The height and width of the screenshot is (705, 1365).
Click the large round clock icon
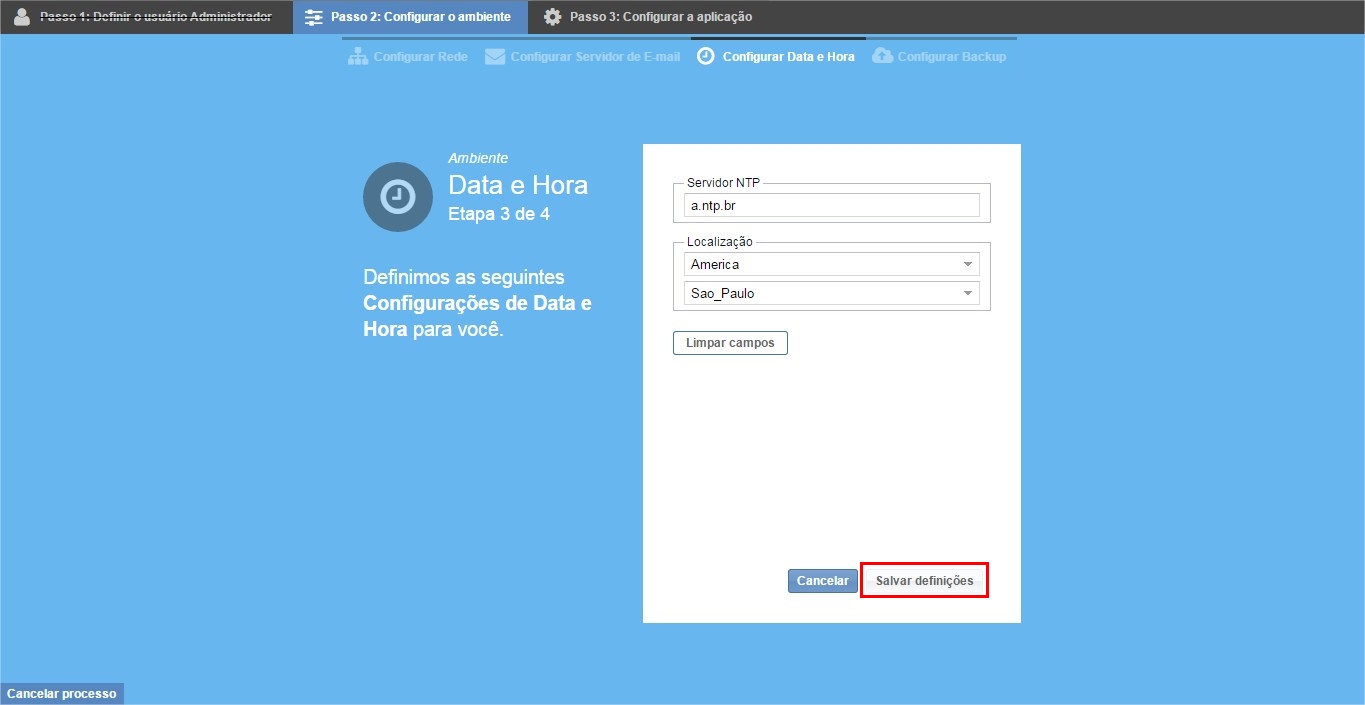pyautogui.click(x=398, y=197)
